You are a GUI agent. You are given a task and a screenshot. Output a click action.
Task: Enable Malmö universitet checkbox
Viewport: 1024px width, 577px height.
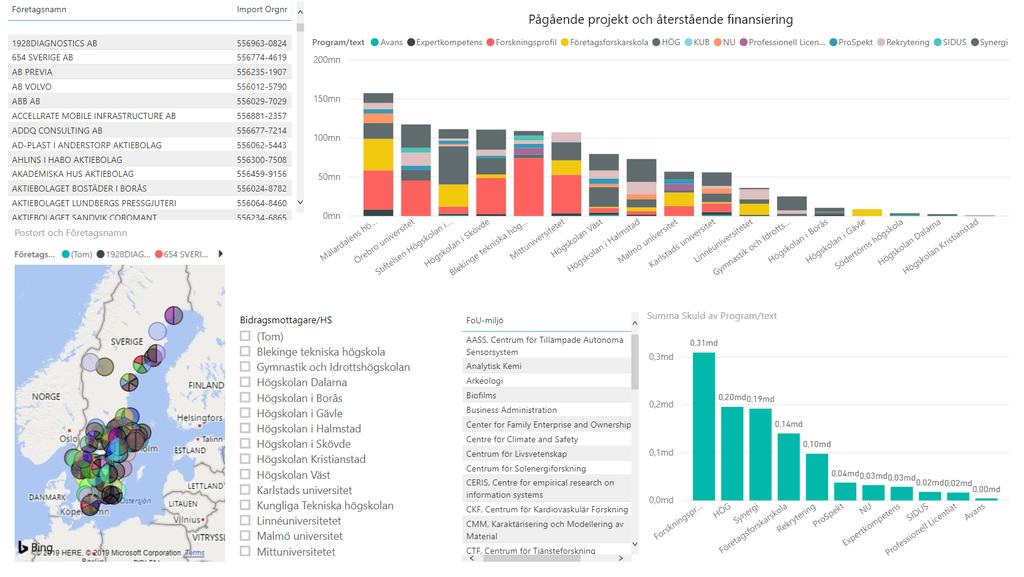(245, 536)
